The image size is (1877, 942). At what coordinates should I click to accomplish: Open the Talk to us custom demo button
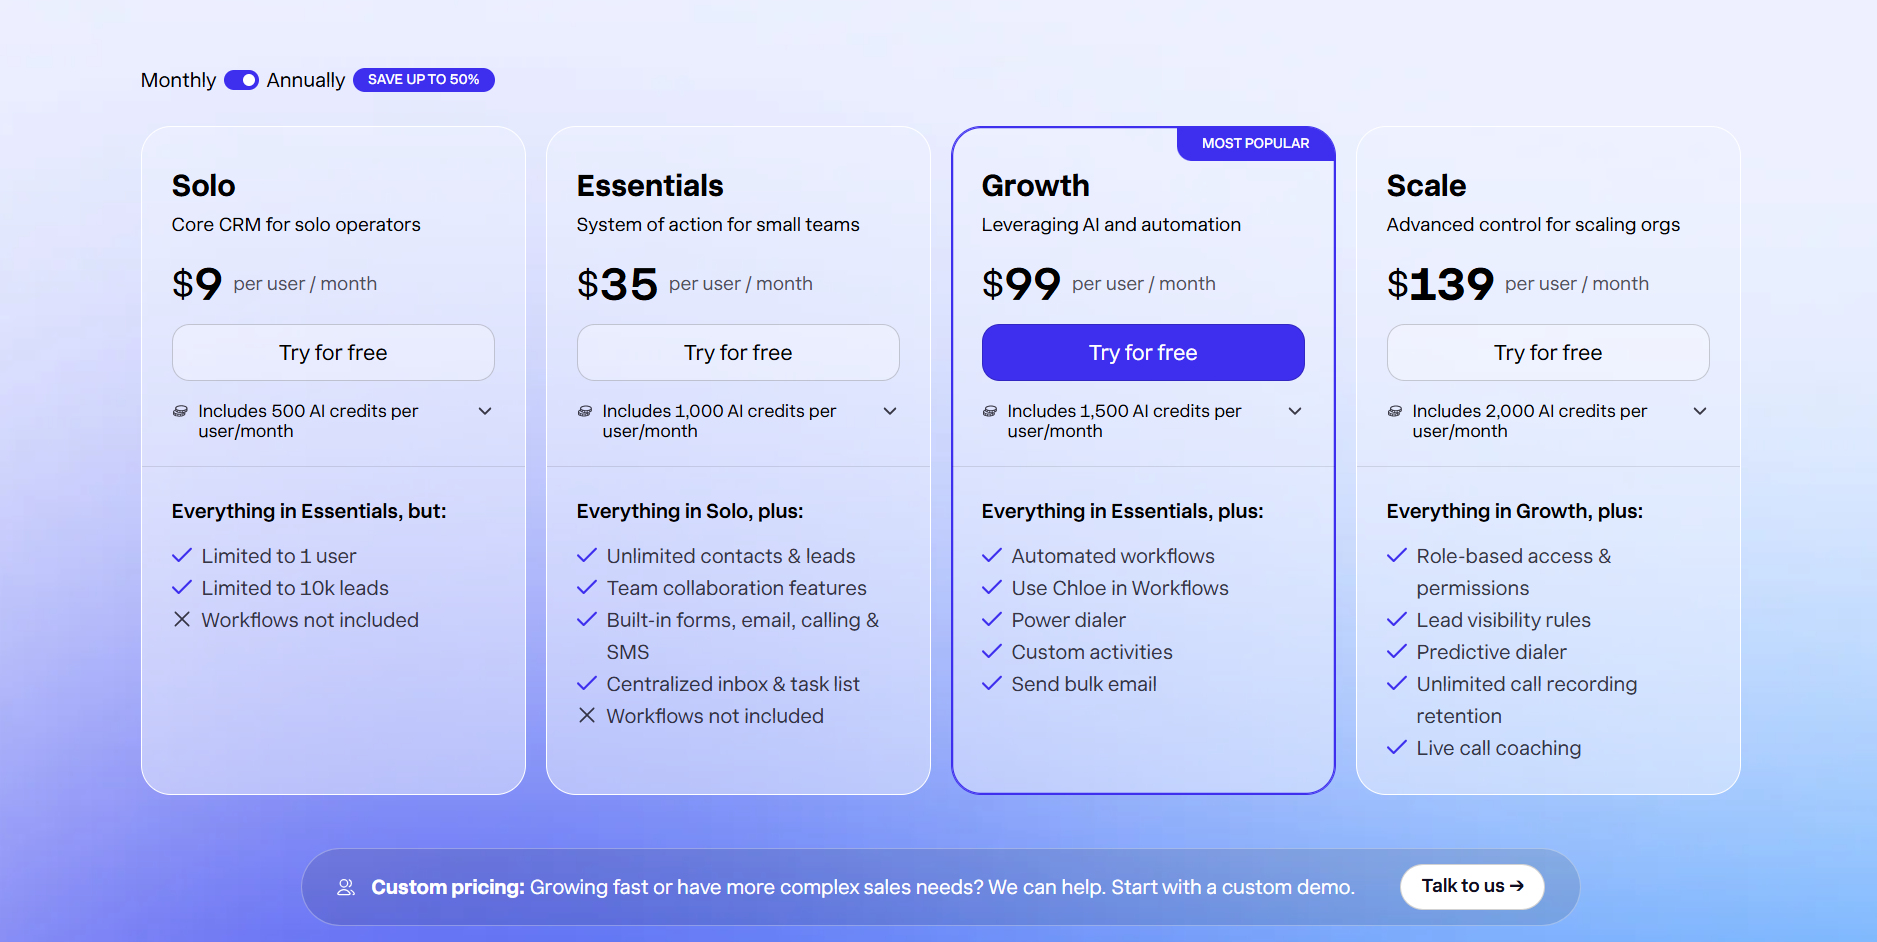click(1472, 886)
